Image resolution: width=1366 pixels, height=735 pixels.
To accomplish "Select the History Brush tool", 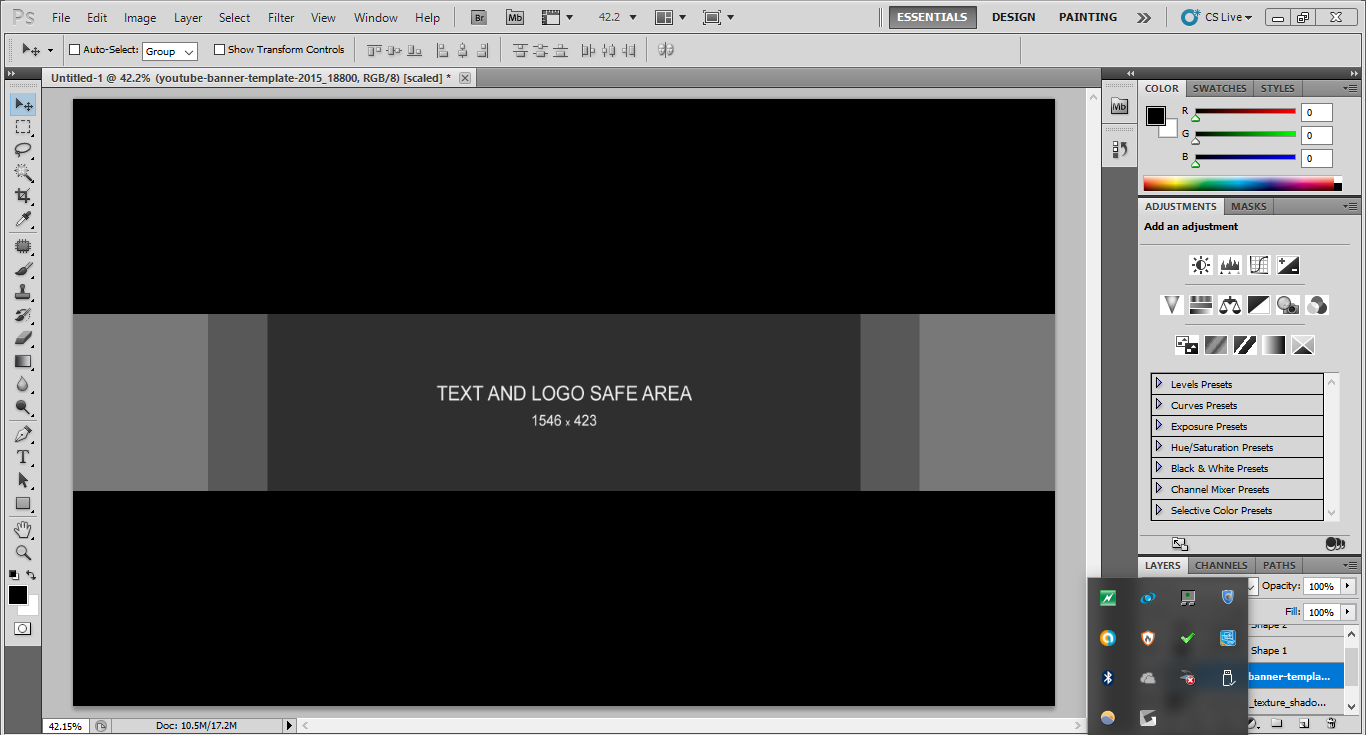I will [23, 315].
